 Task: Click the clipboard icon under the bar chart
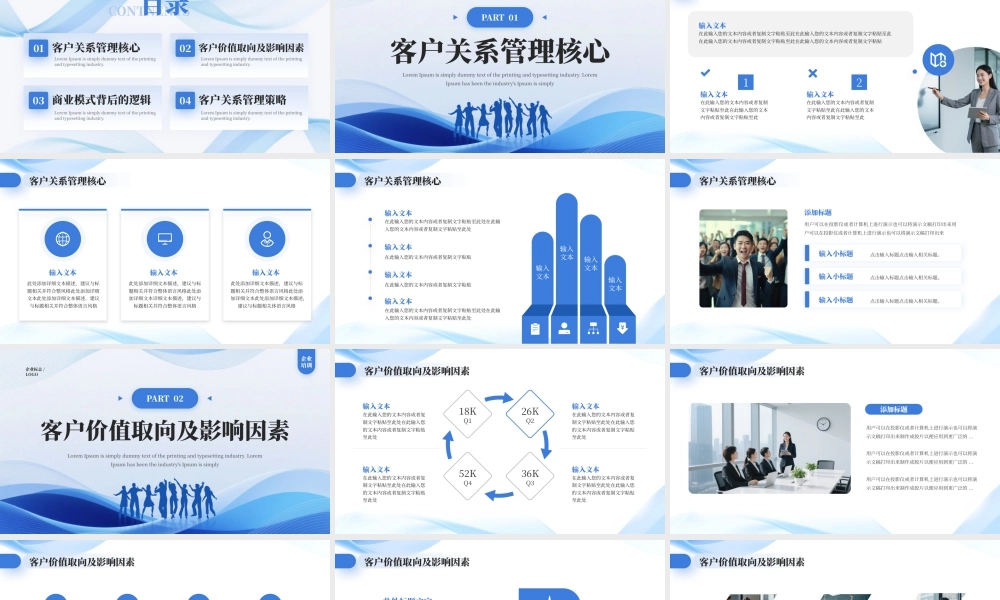pyautogui.click(x=535, y=329)
